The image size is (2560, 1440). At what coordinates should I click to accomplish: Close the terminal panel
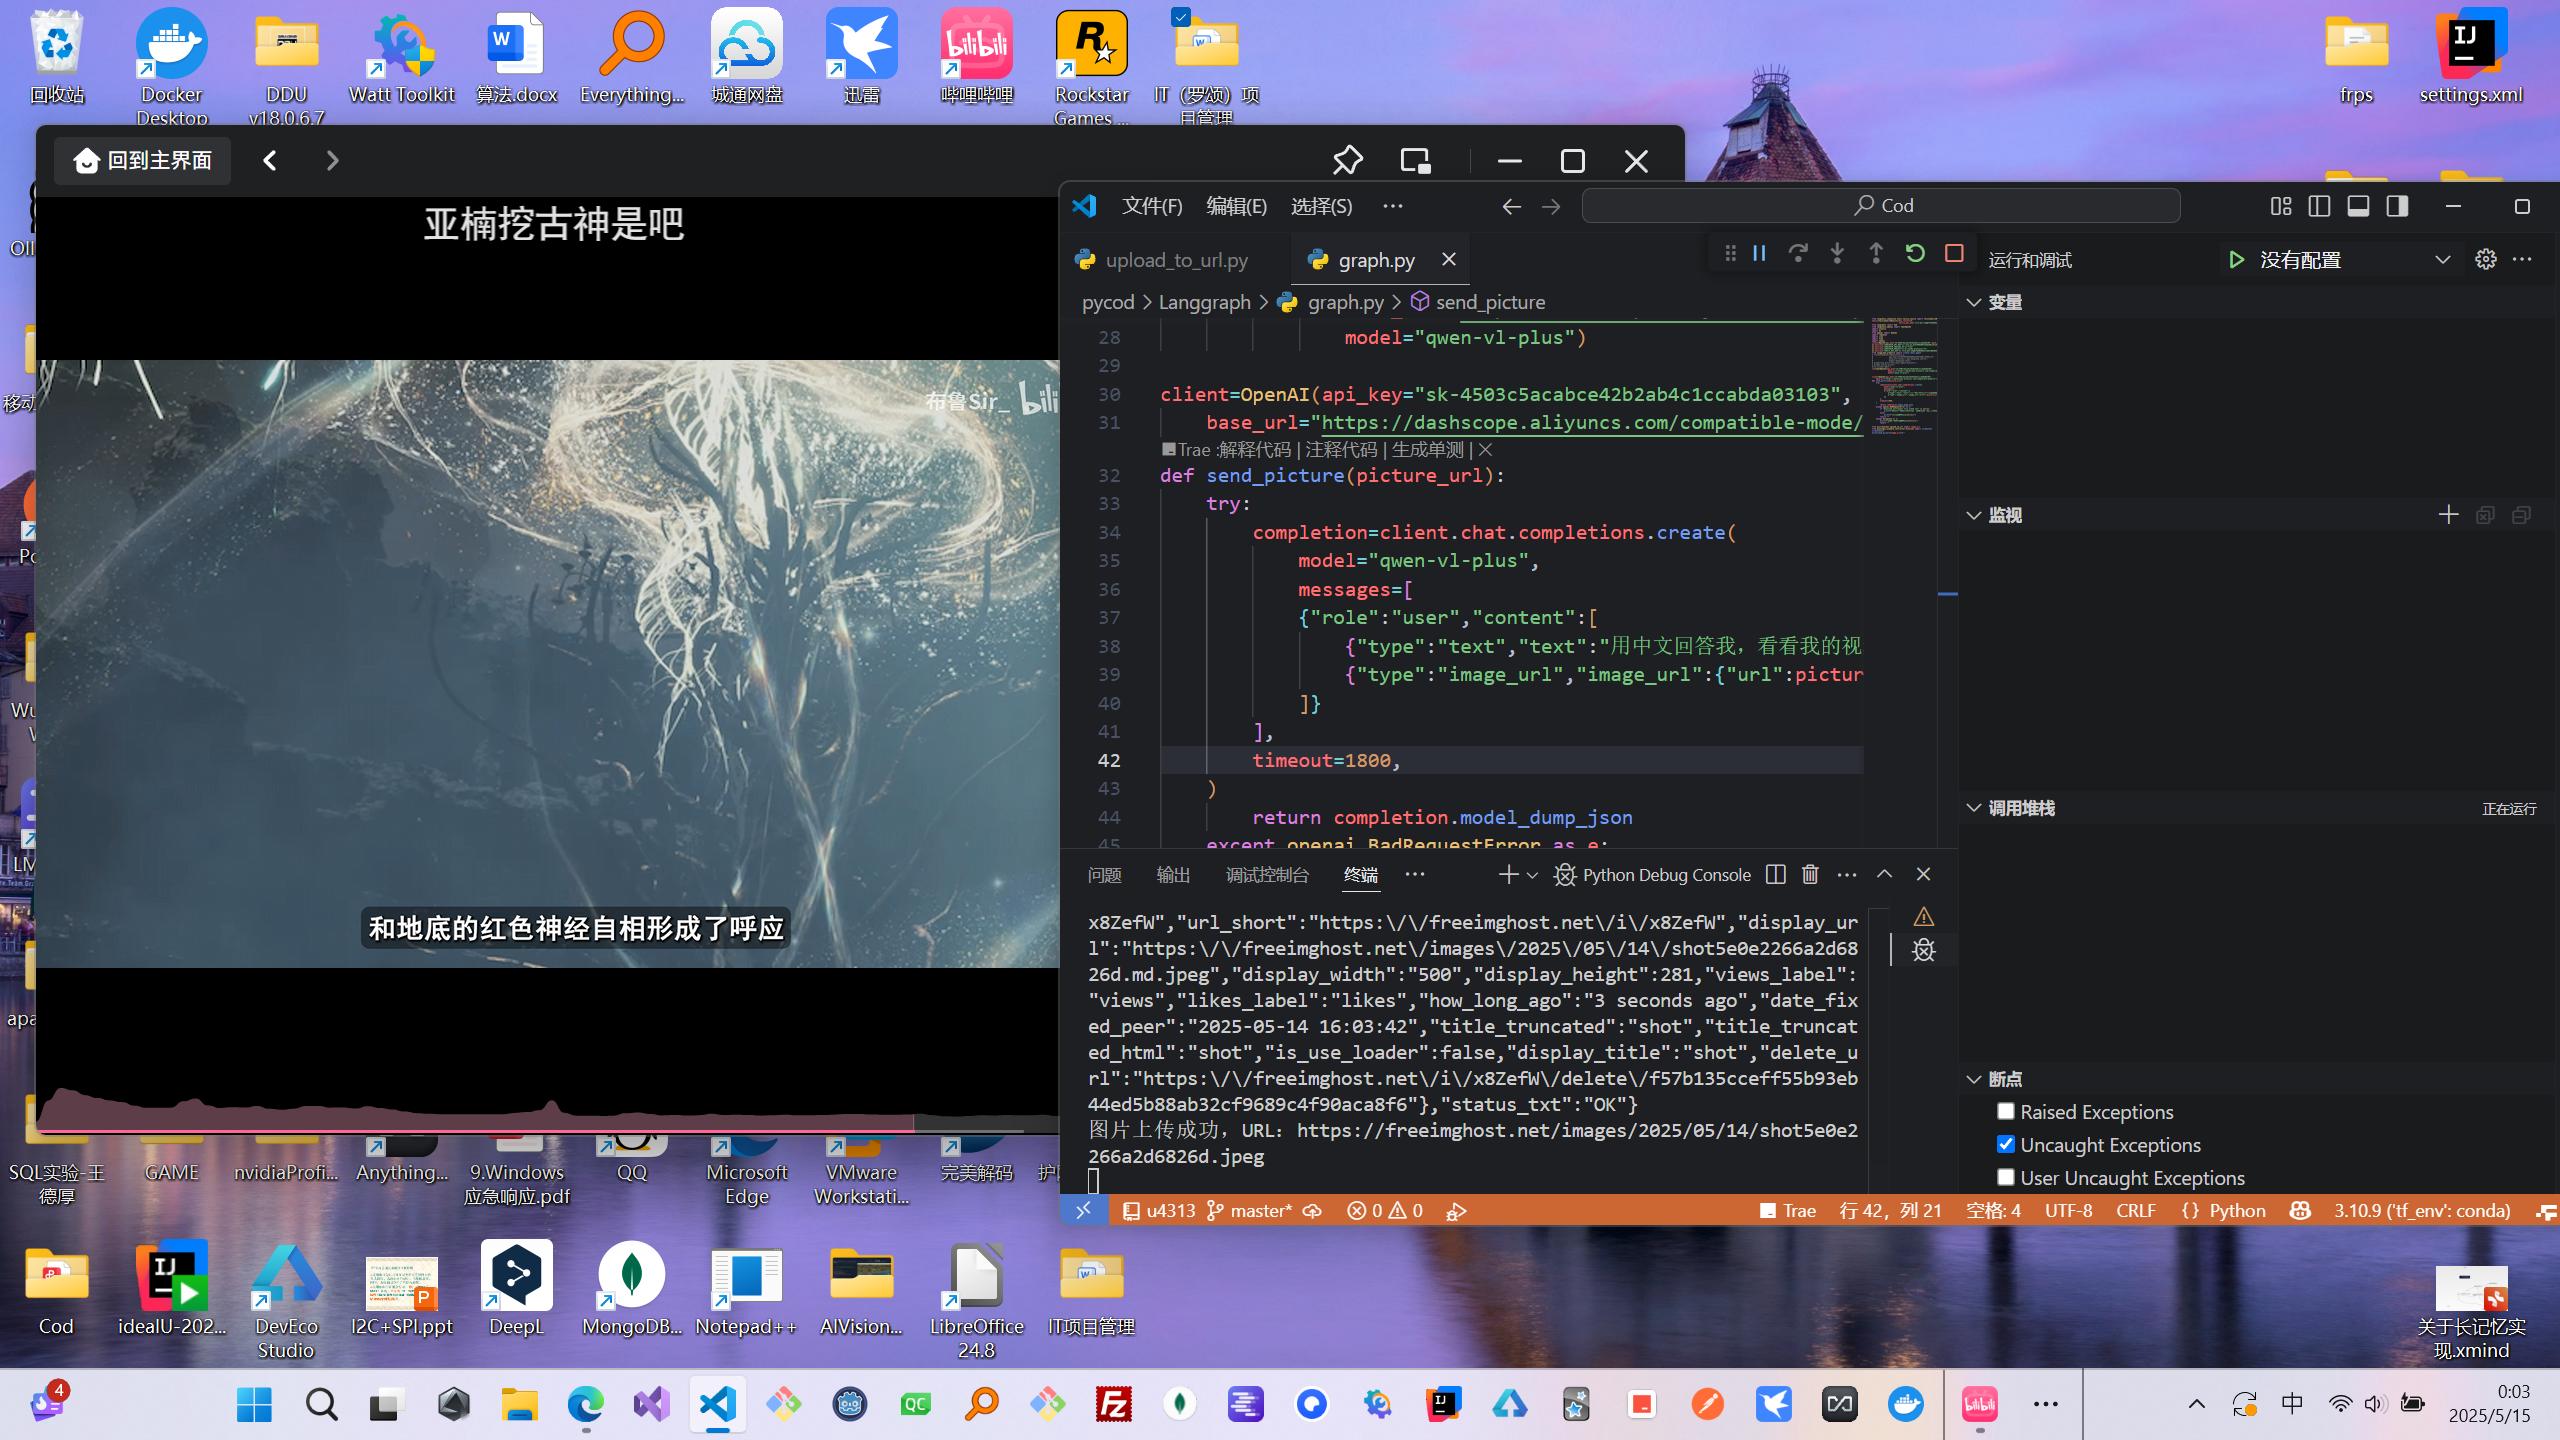[1923, 874]
